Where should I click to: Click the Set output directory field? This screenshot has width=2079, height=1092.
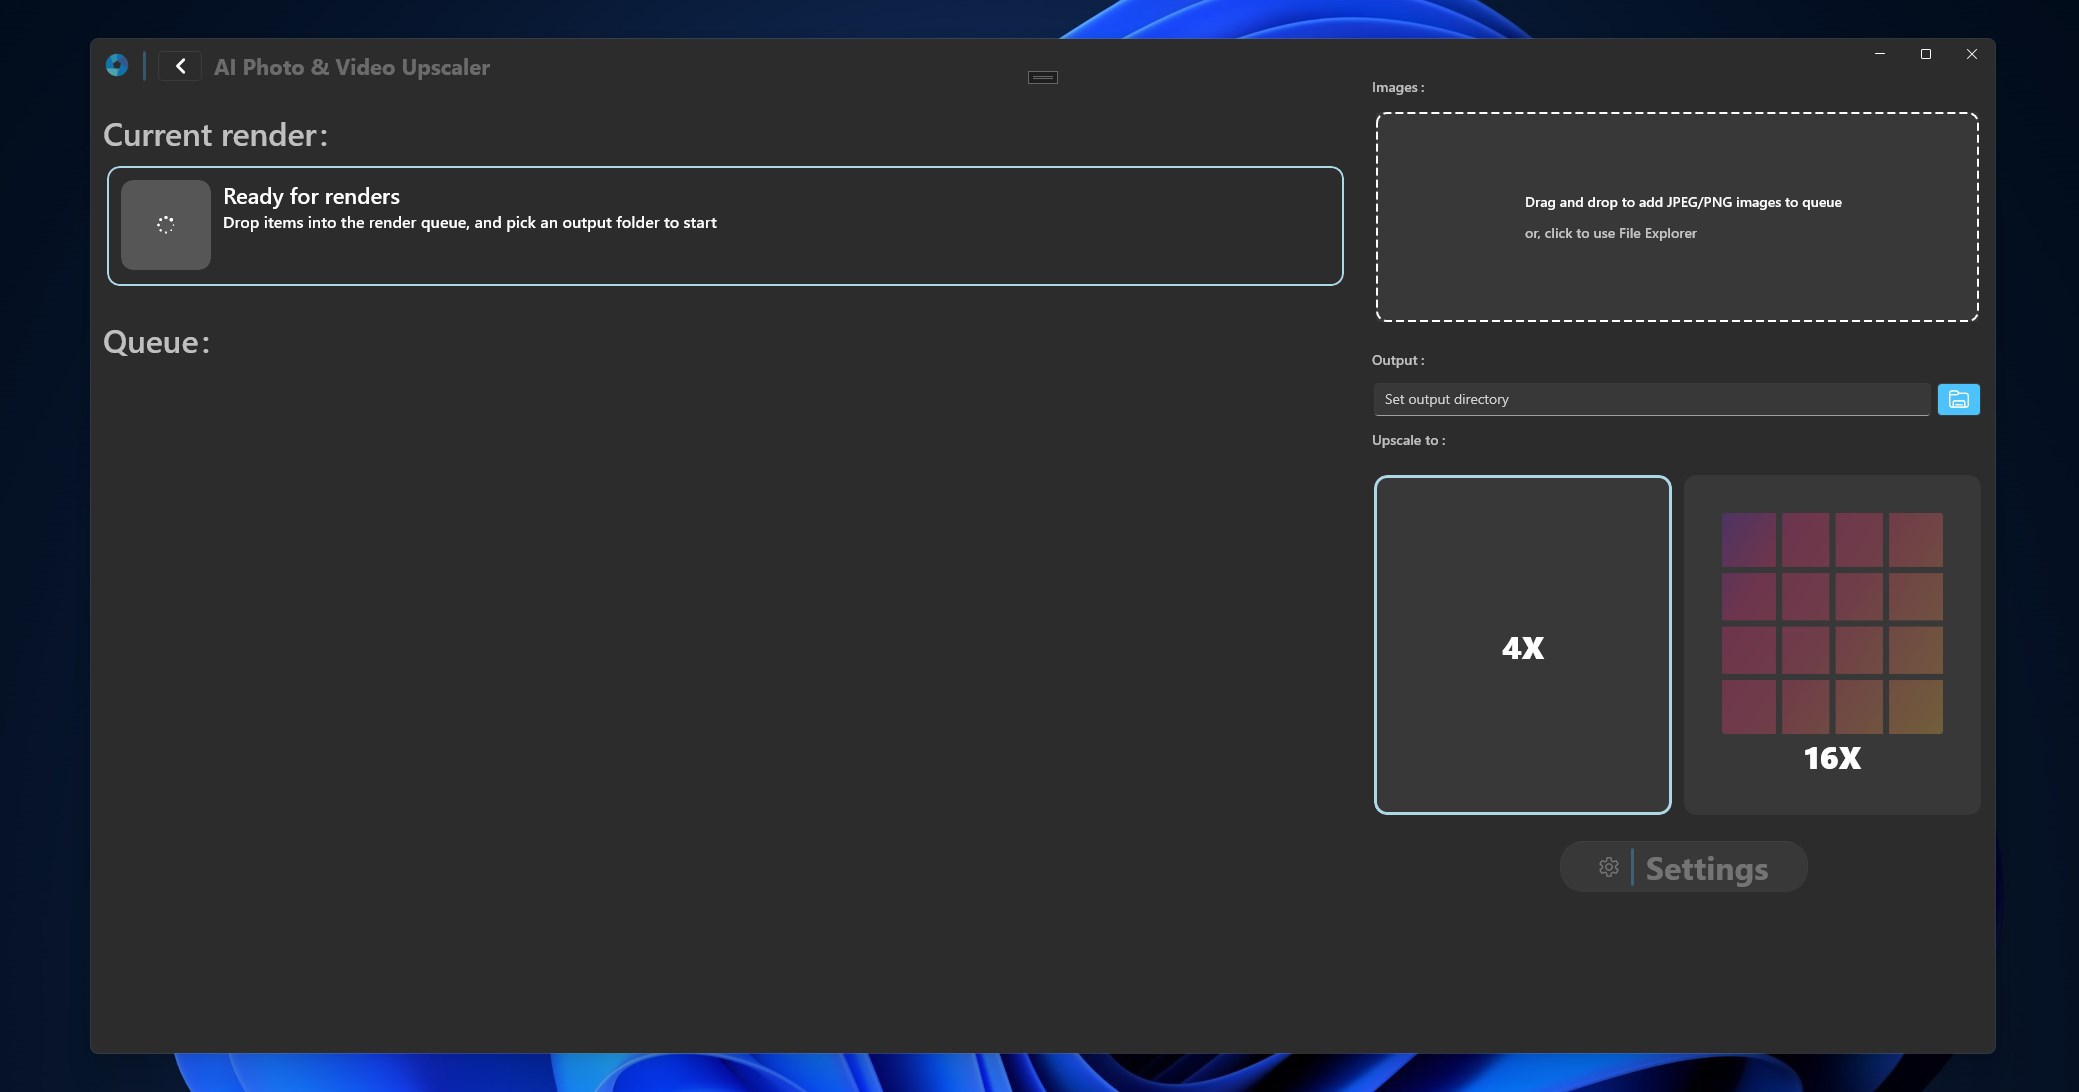click(x=1650, y=398)
